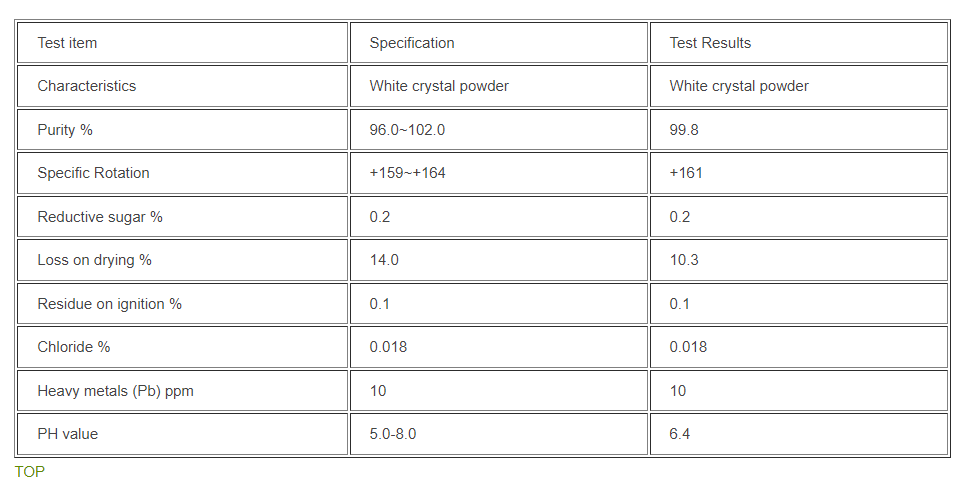Click the TOP link below the table
This screenshot has width=961, height=480.
[x=30, y=471]
